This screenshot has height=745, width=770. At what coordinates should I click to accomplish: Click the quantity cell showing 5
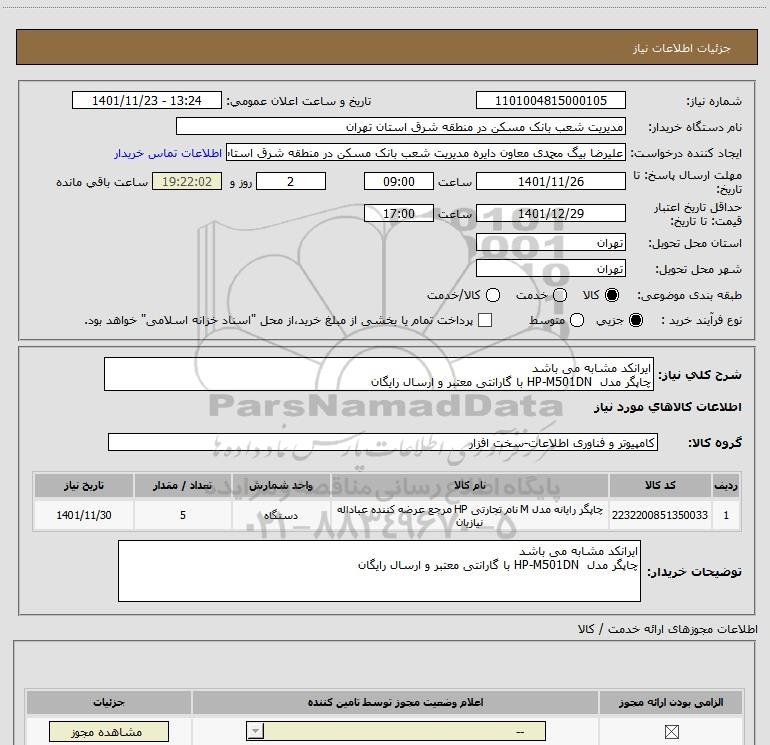click(182, 515)
